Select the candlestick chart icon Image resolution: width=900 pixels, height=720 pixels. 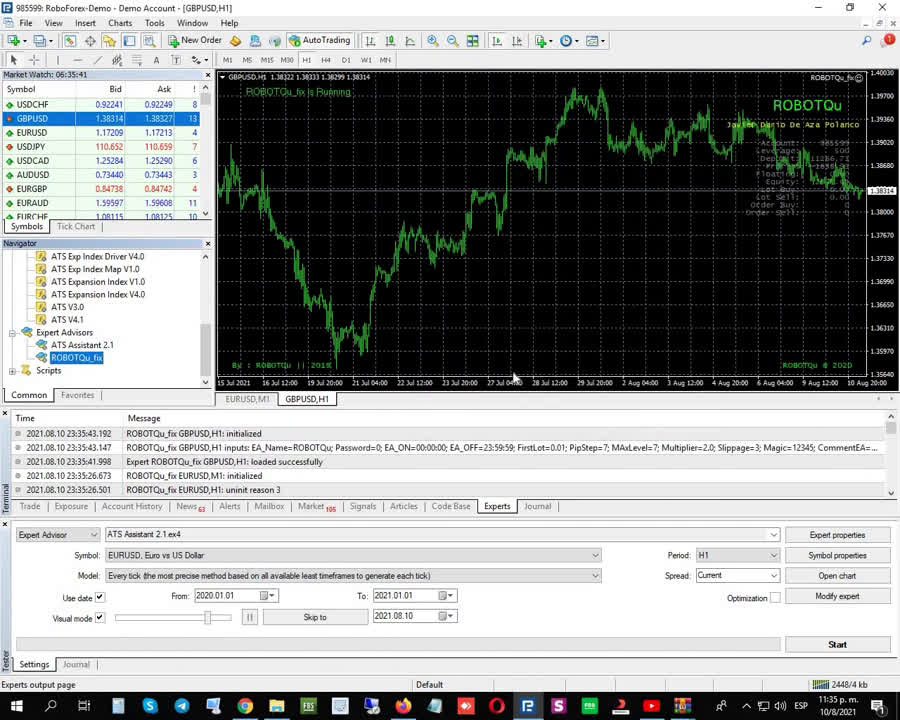click(x=390, y=41)
